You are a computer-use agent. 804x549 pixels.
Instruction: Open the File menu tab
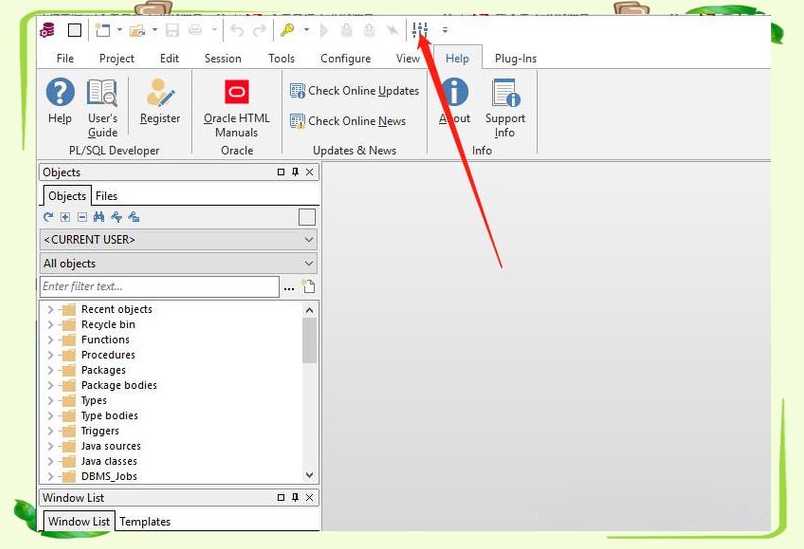point(65,58)
